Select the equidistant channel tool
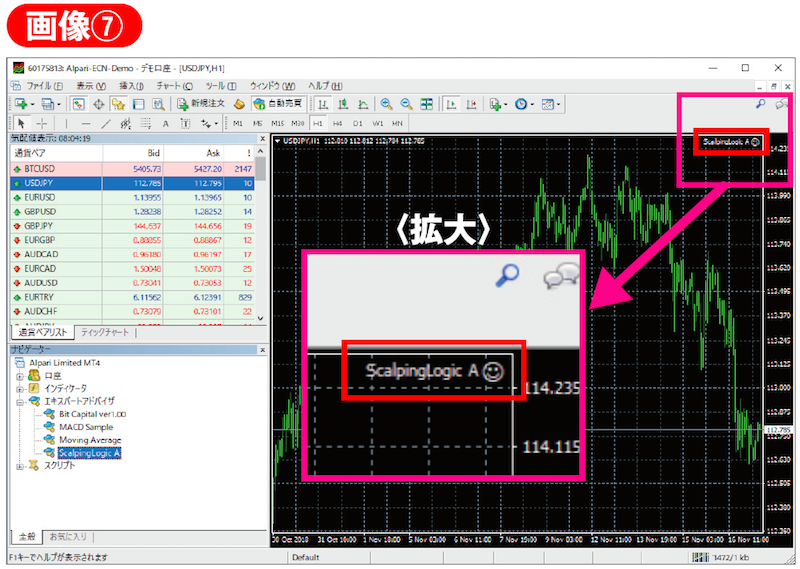The width and height of the screenshot is (800, 569). click(x=126, y=123)
